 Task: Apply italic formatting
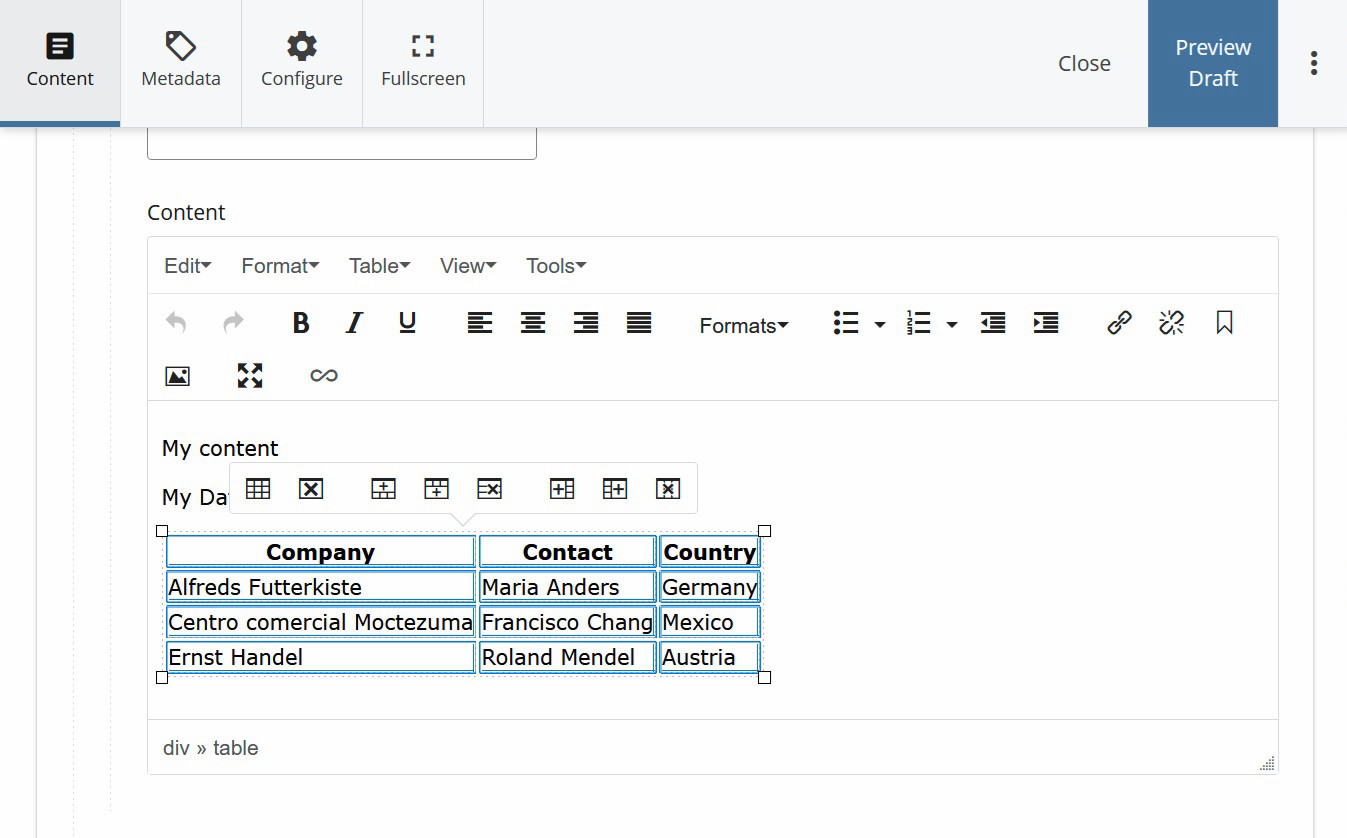tap(353, 323)
